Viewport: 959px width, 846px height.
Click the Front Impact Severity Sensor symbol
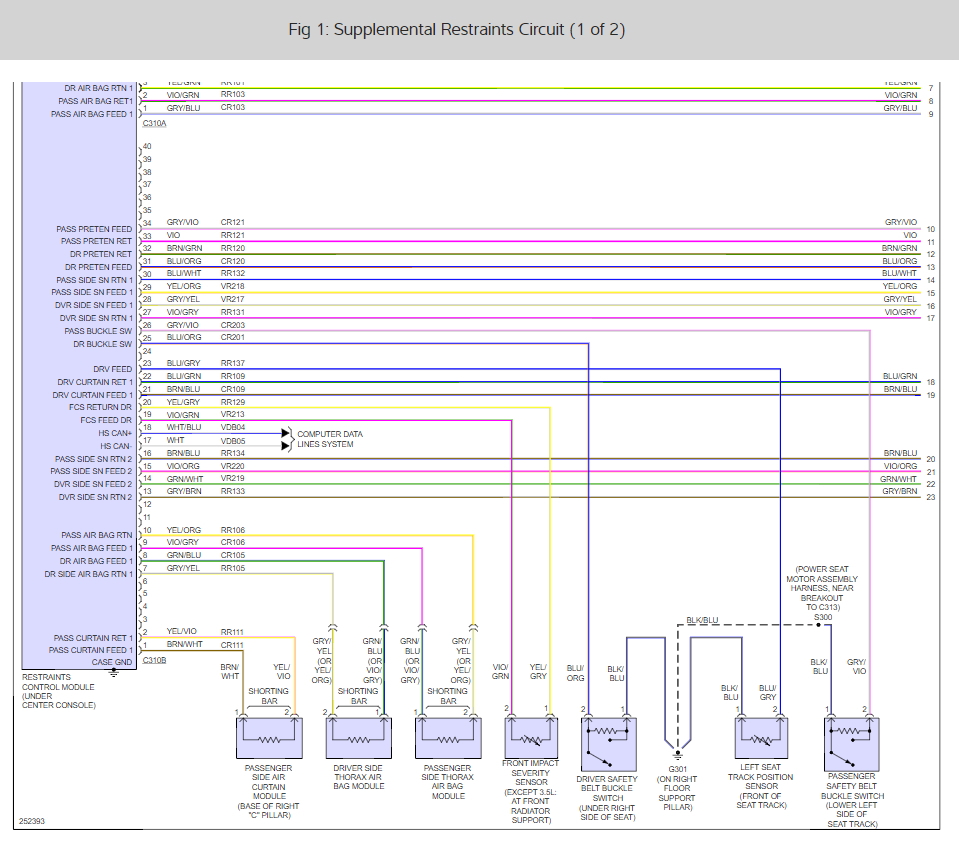531,737
